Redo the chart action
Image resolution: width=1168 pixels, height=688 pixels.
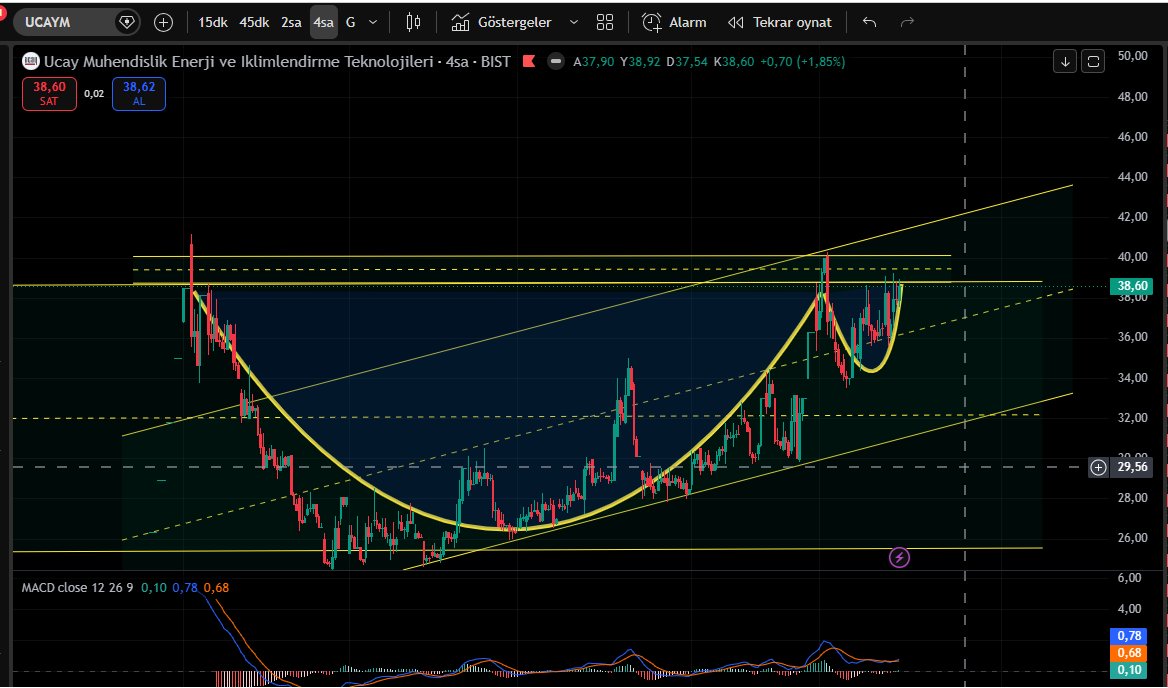907,22
